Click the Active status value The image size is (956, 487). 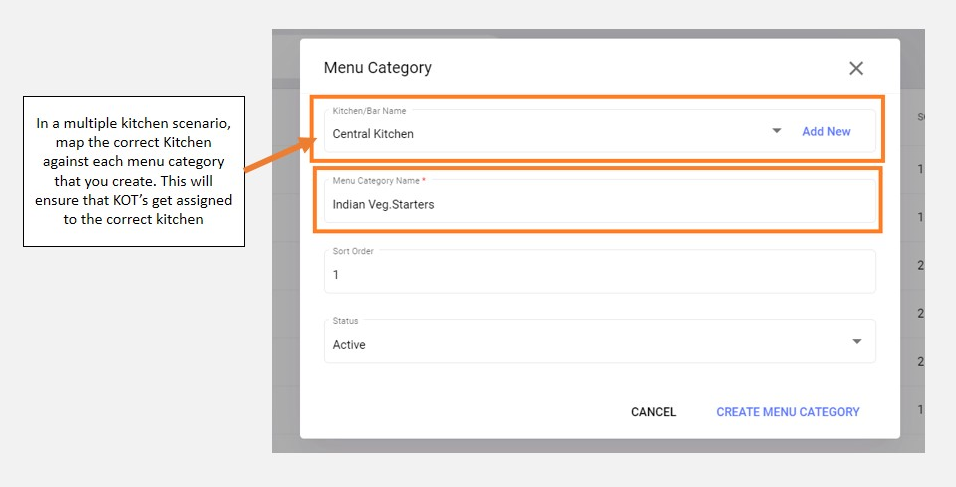[349, 345]
